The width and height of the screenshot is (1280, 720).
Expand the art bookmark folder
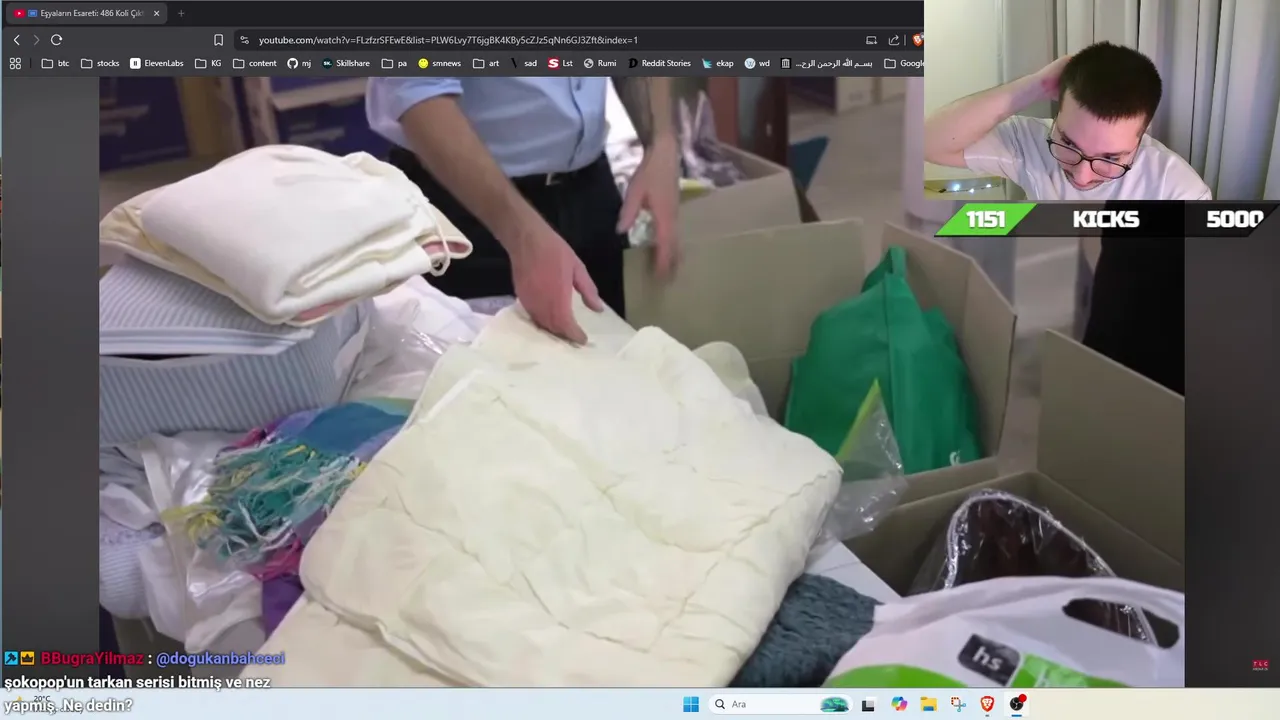[487, 63]
